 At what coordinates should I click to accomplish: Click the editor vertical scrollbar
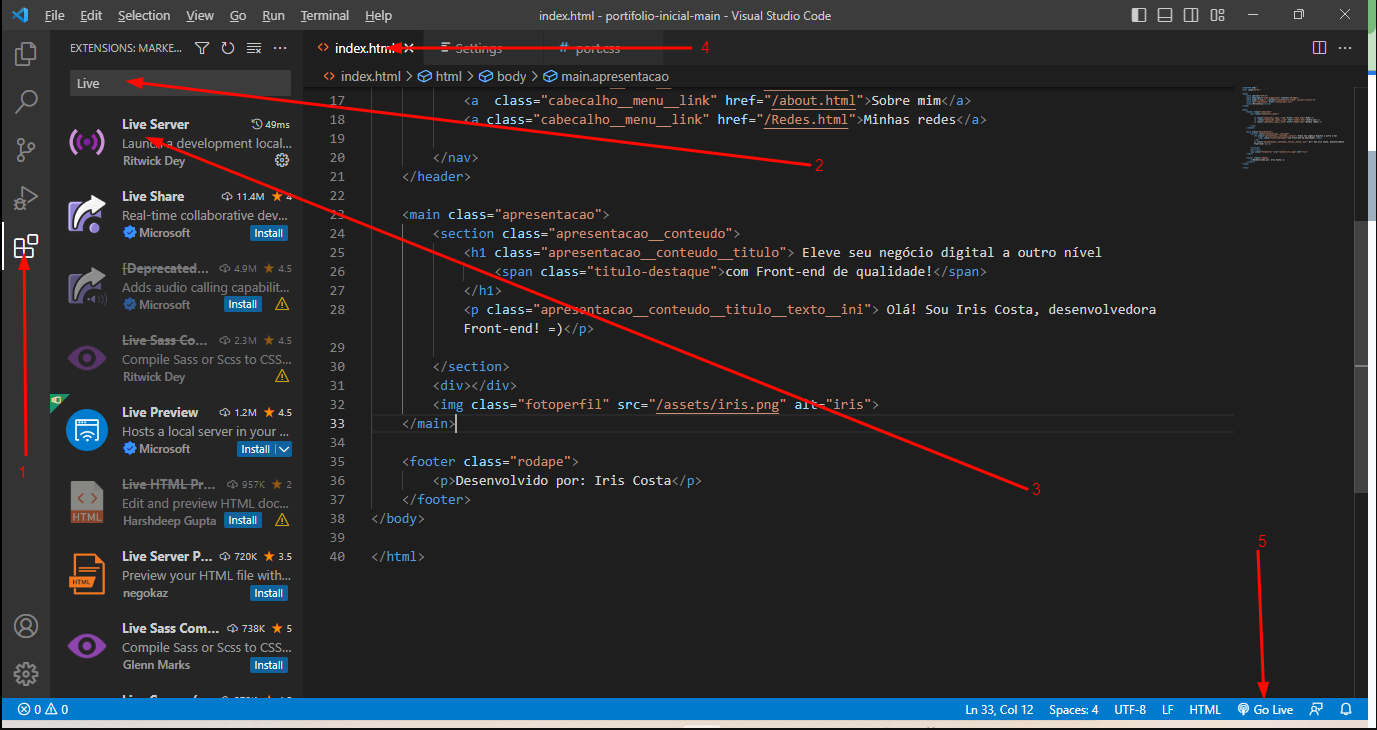(x=1360, y=357)
